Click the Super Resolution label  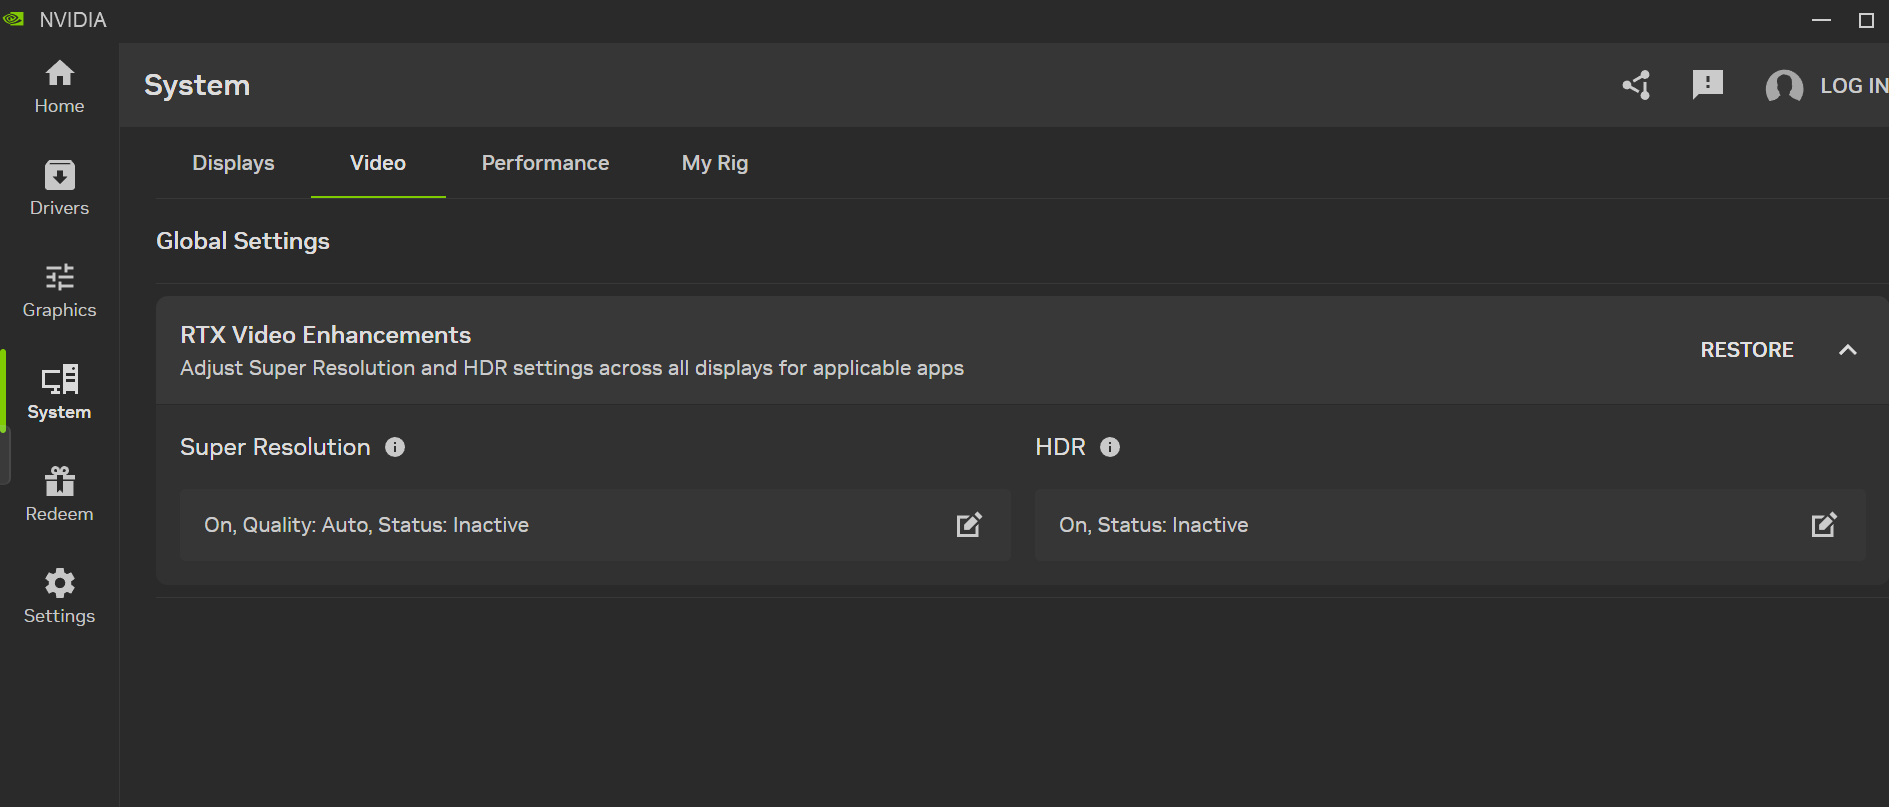coord(275,447)
